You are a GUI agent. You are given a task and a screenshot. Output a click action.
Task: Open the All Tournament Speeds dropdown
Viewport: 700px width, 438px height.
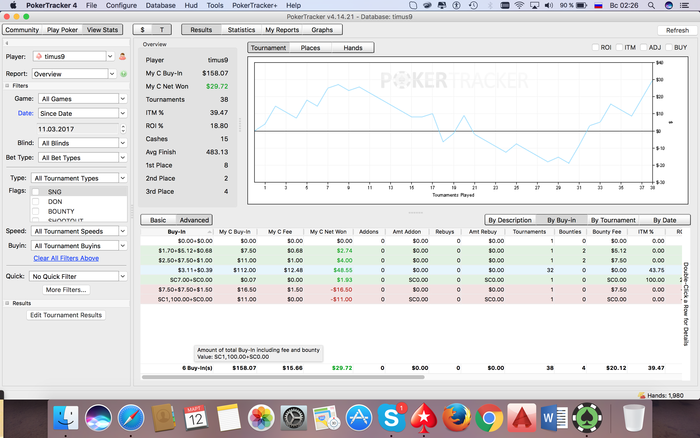click(x=79, y=231)
